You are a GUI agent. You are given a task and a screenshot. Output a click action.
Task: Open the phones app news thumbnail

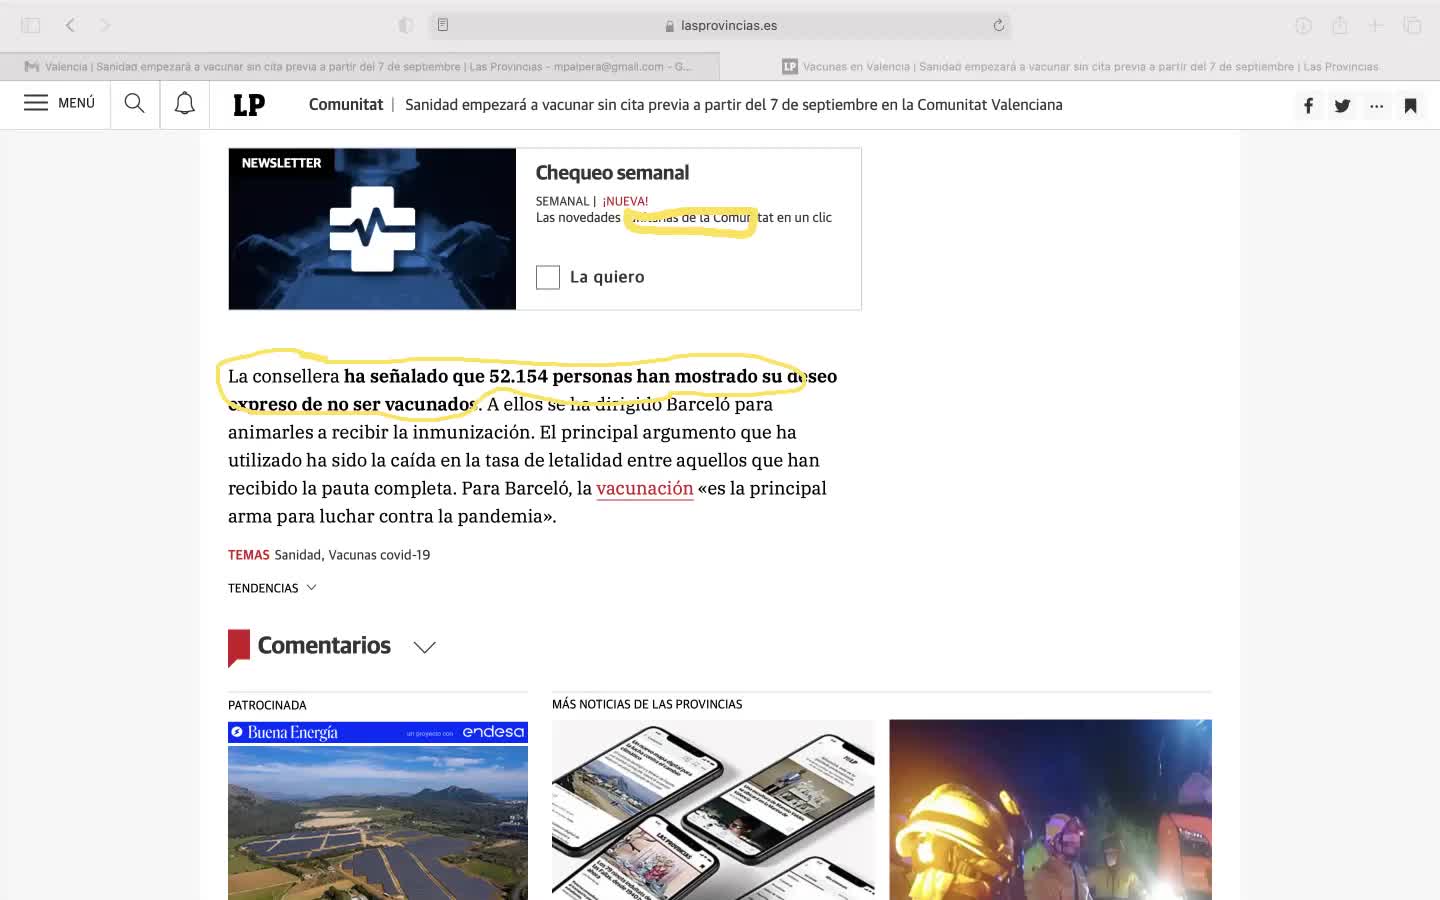point(713,810)
